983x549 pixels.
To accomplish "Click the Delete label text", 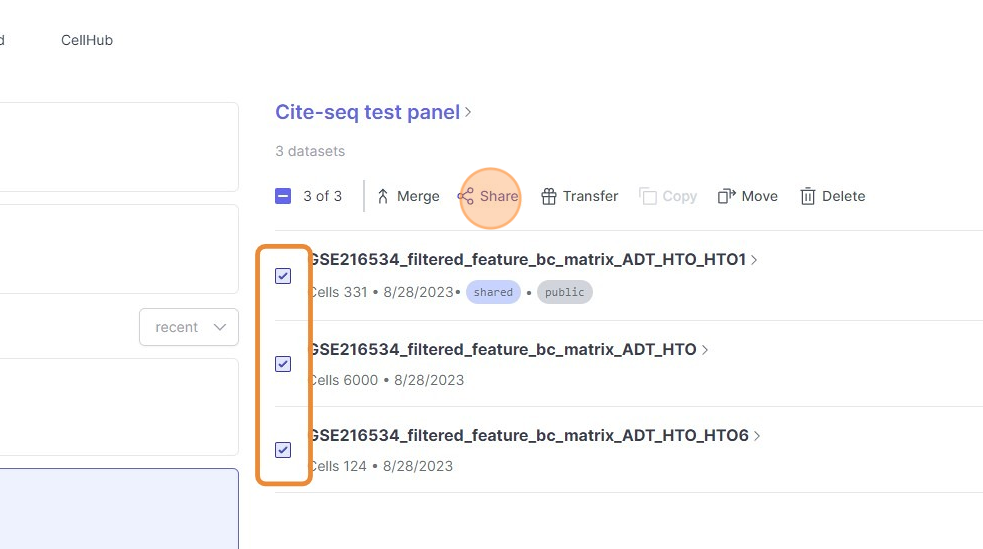I will (x=843, y=196).
